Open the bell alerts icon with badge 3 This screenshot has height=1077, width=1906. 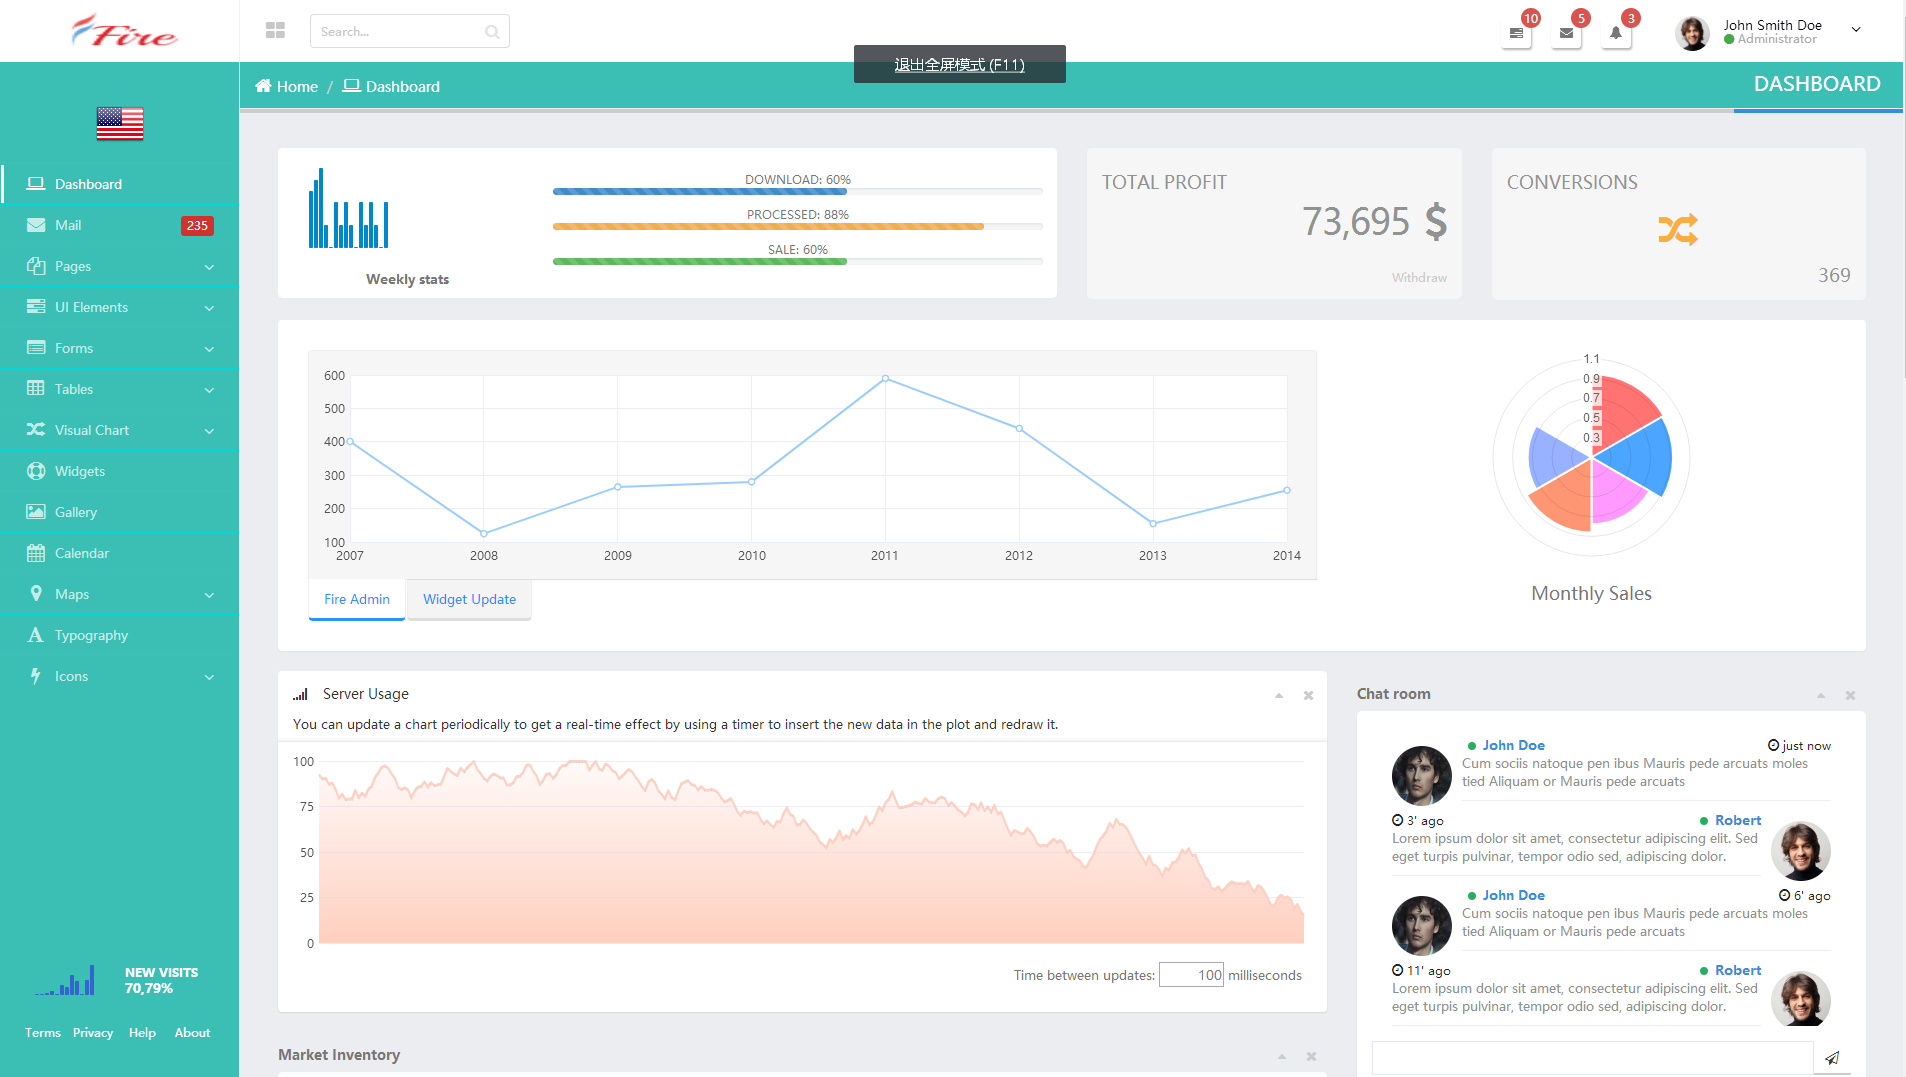1616,33
